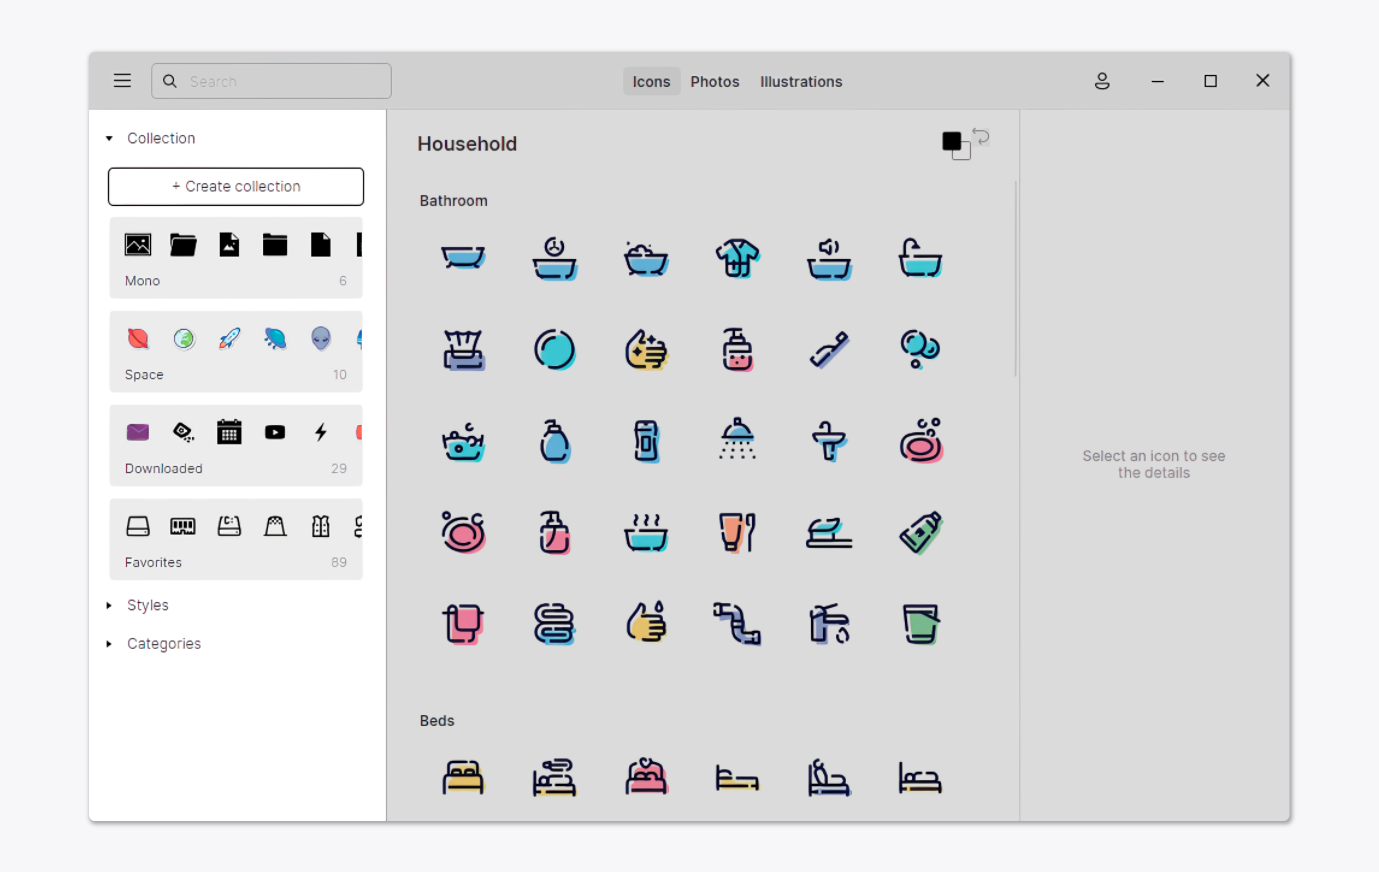Select the soap bubbles icon
The height and width of the screenshot is (872, 1379).
pyautogui.click(x=920, y=349)
